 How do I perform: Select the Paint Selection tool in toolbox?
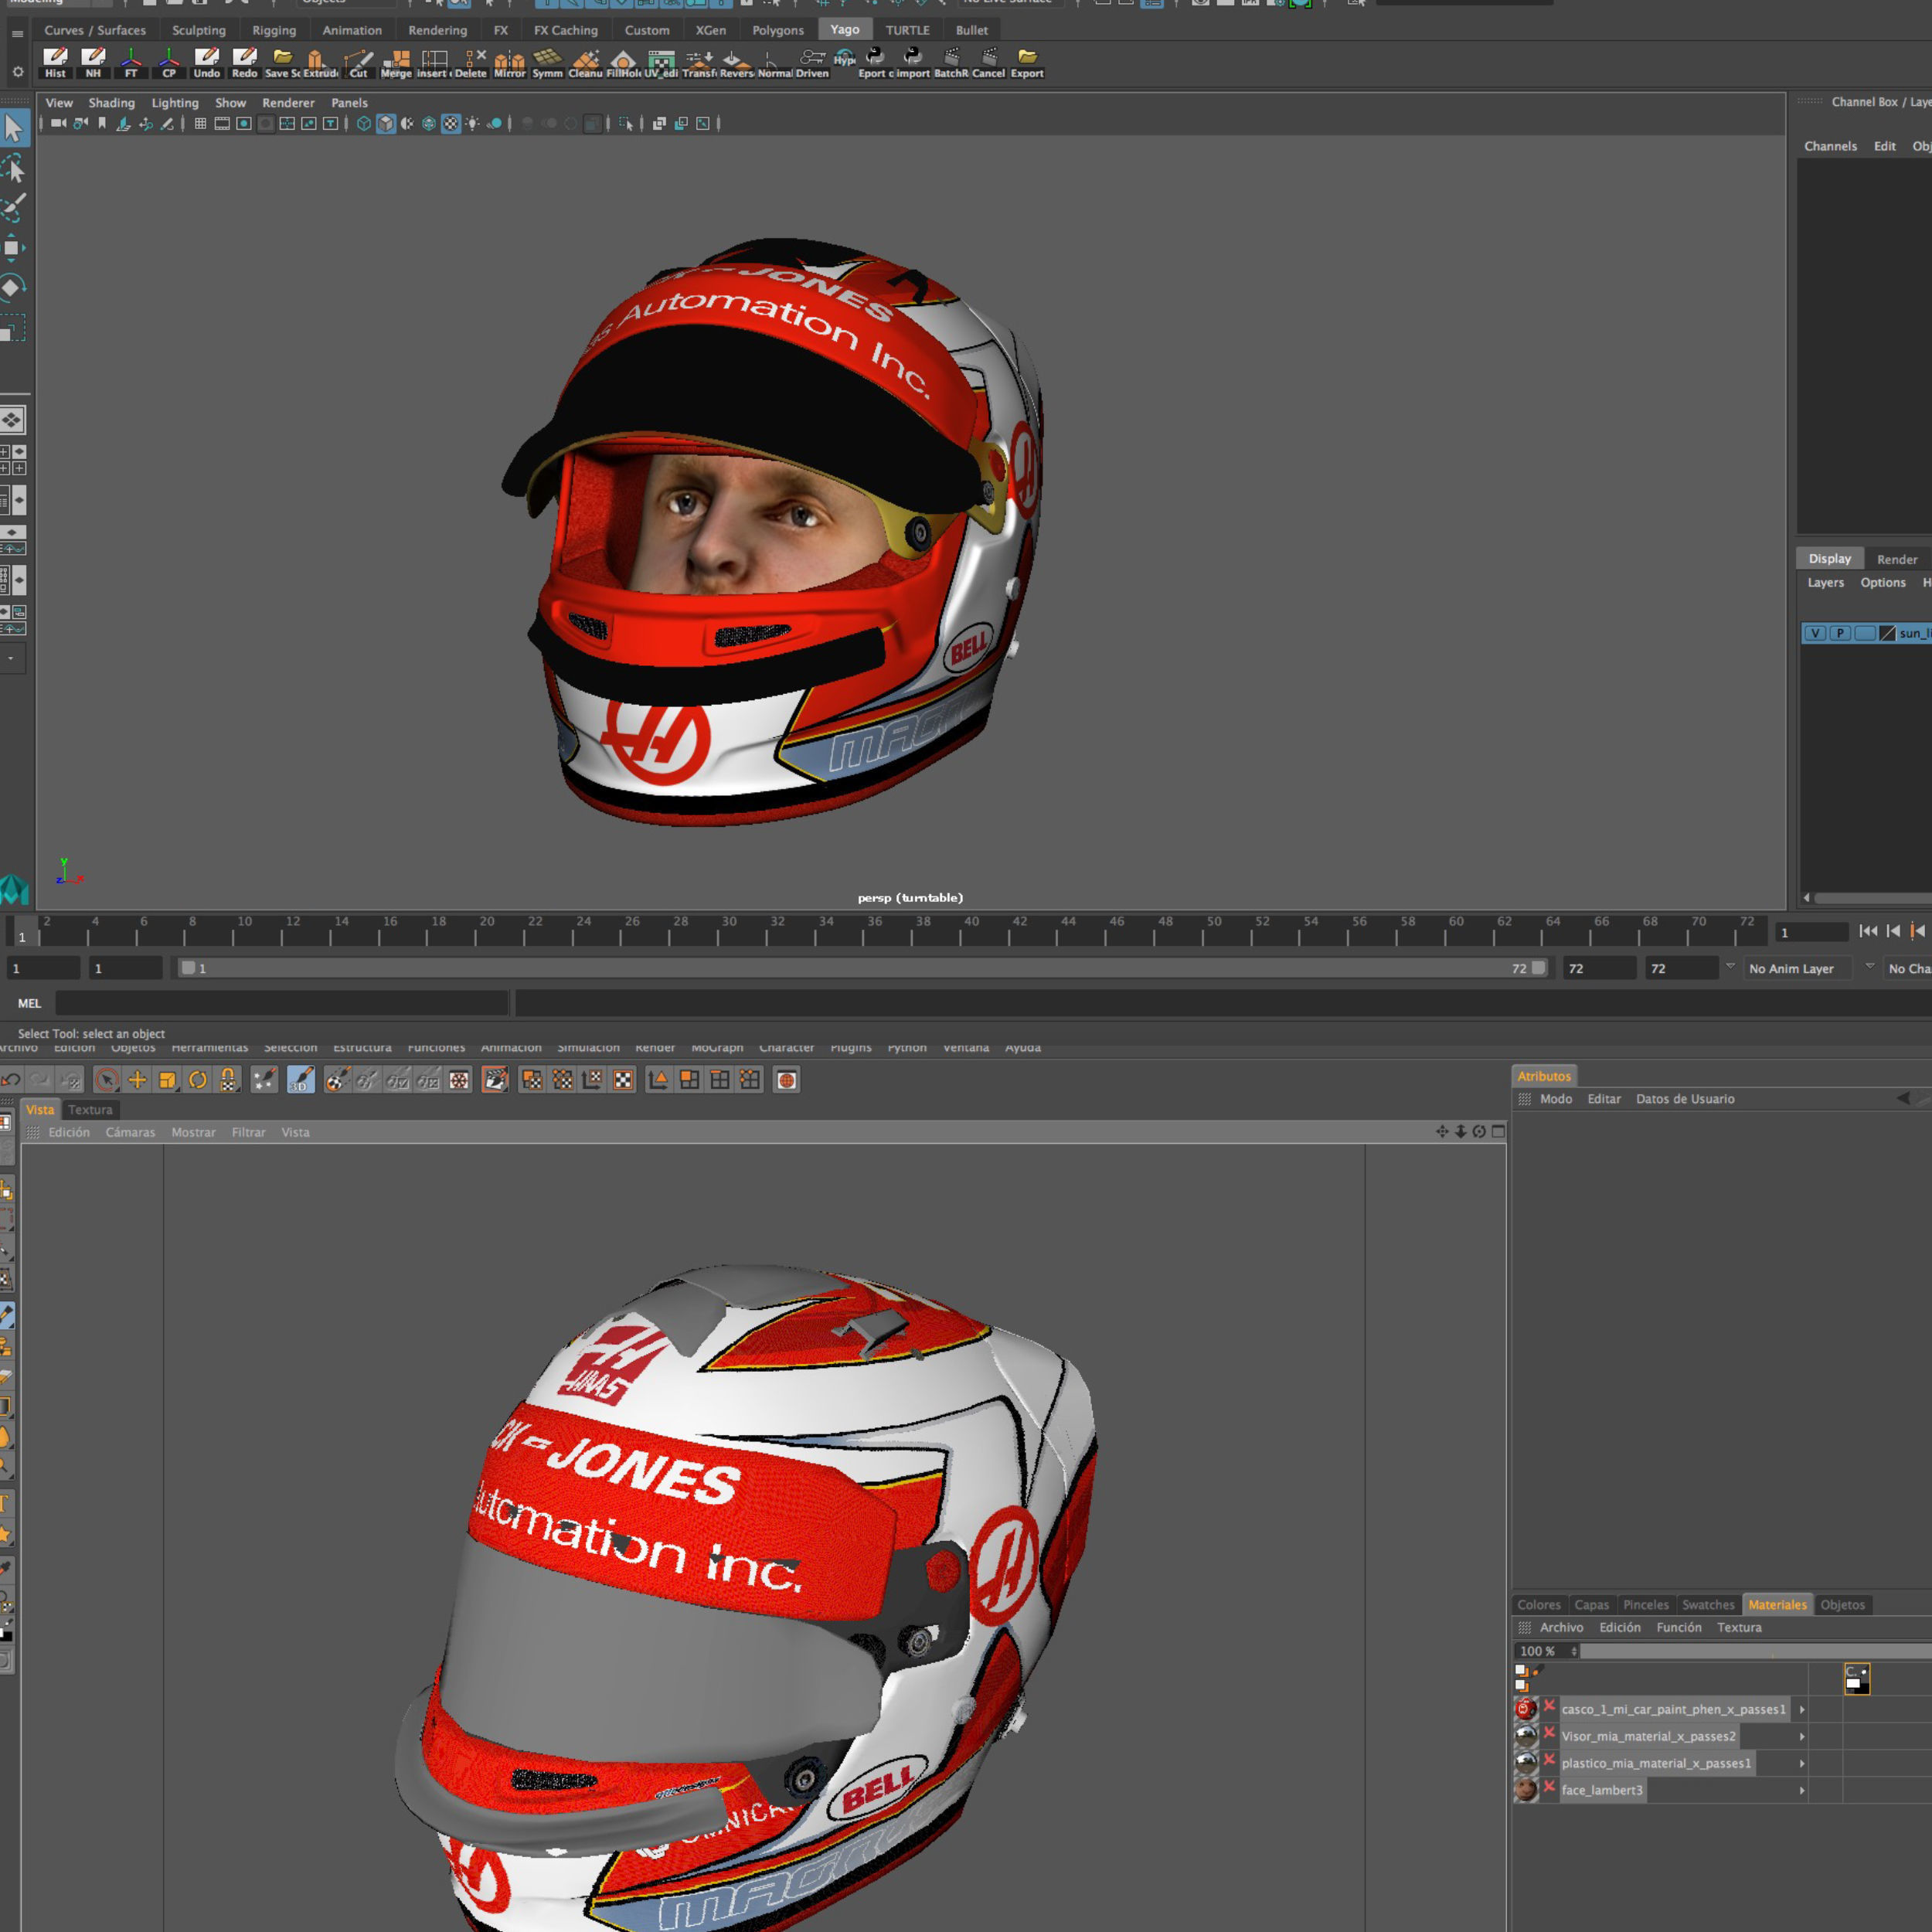pos(14,208)
